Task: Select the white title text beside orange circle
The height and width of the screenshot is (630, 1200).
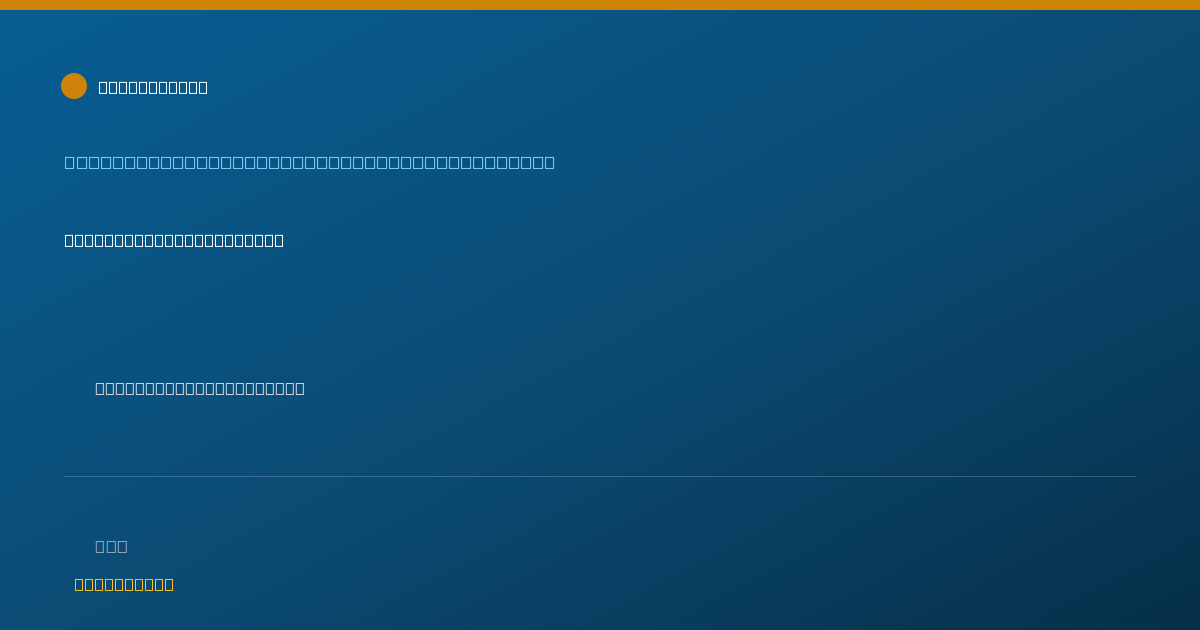Action: (153, 87)
